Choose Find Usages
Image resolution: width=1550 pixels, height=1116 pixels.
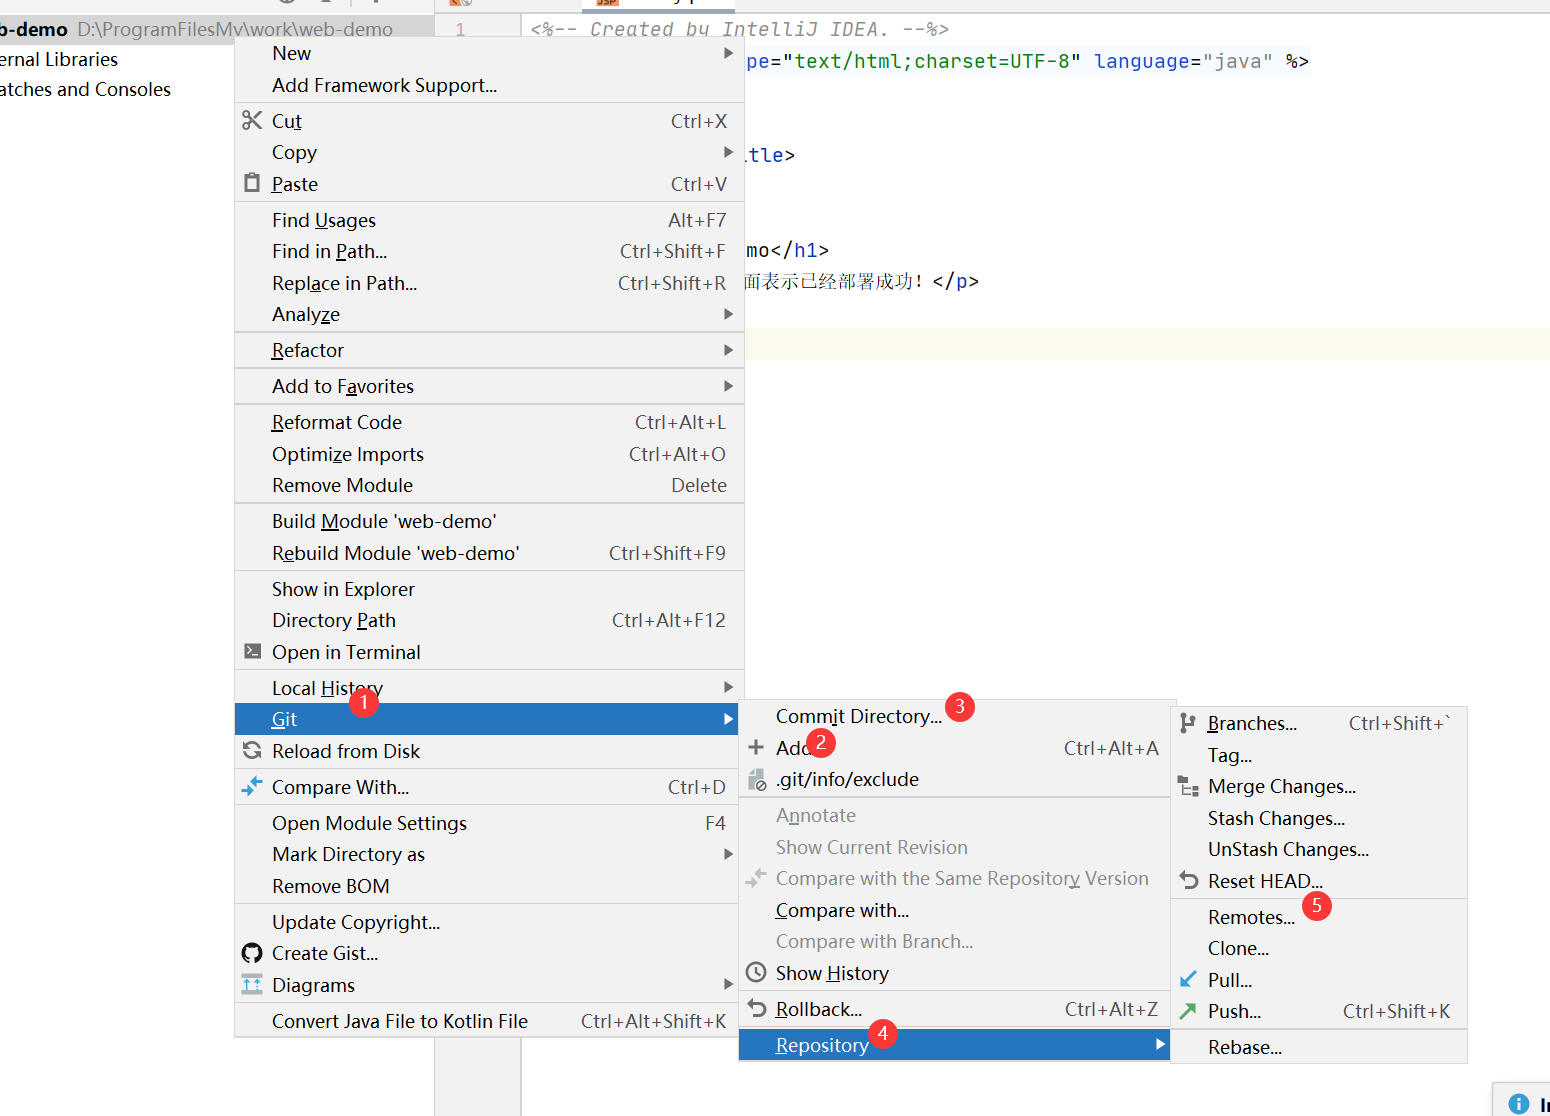(x=489, y=220)
